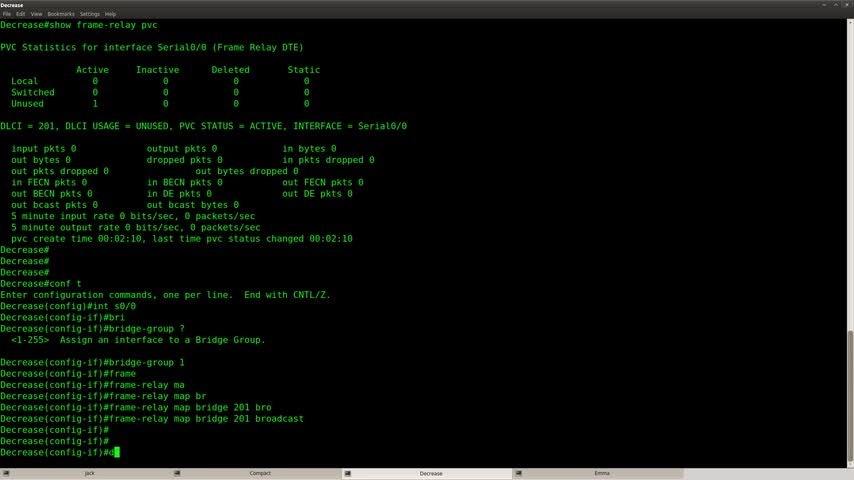Click 'out FECN pkts 0' counter
Viewport: 854px width, 480px height.
click(322, 183)
